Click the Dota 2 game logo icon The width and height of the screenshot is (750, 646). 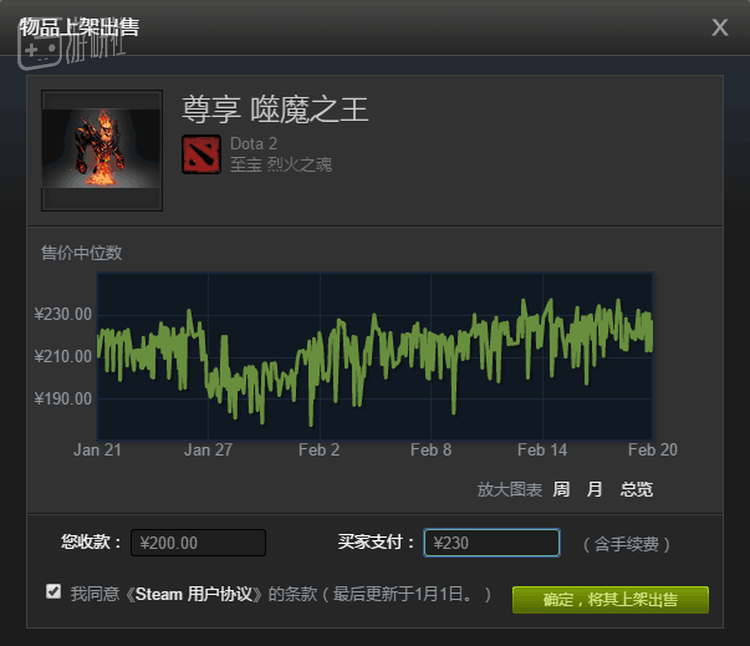(201, 154)
